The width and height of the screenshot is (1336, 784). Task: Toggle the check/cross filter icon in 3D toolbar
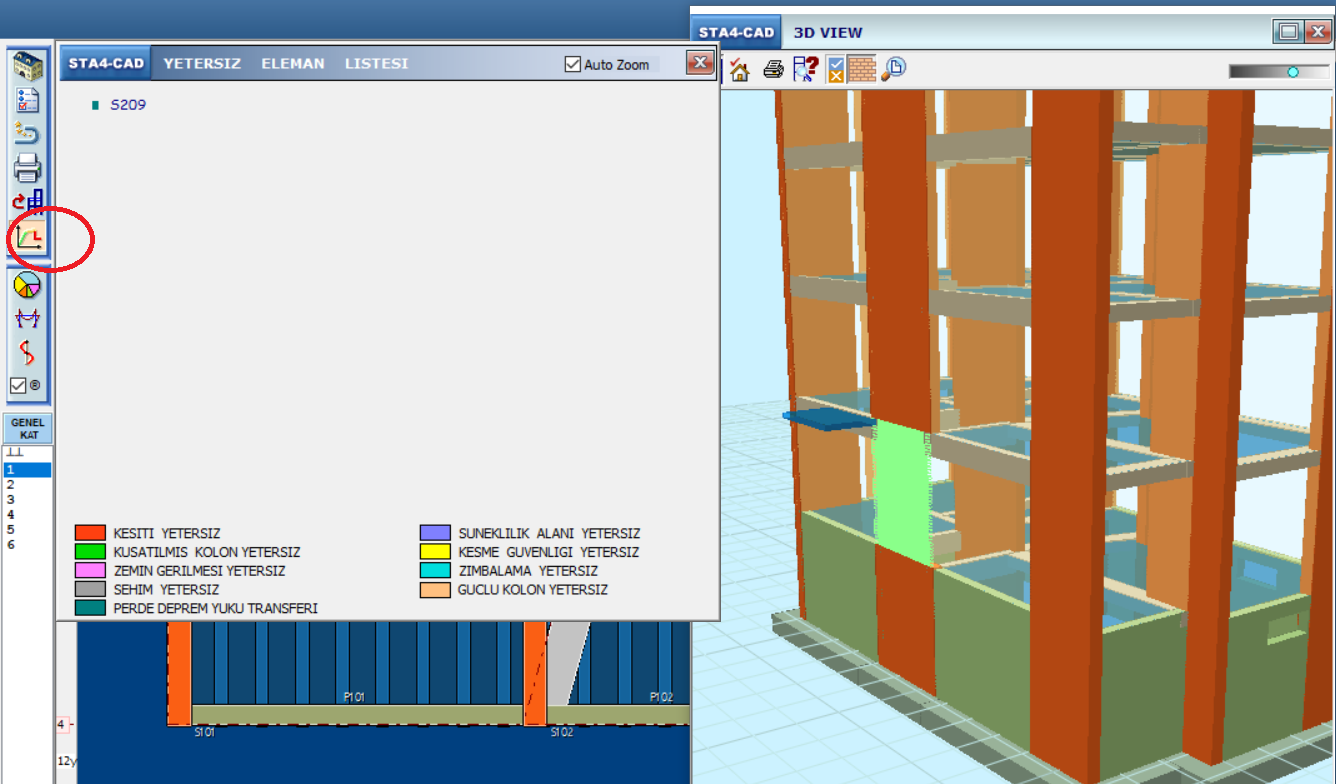click(835, 69)
